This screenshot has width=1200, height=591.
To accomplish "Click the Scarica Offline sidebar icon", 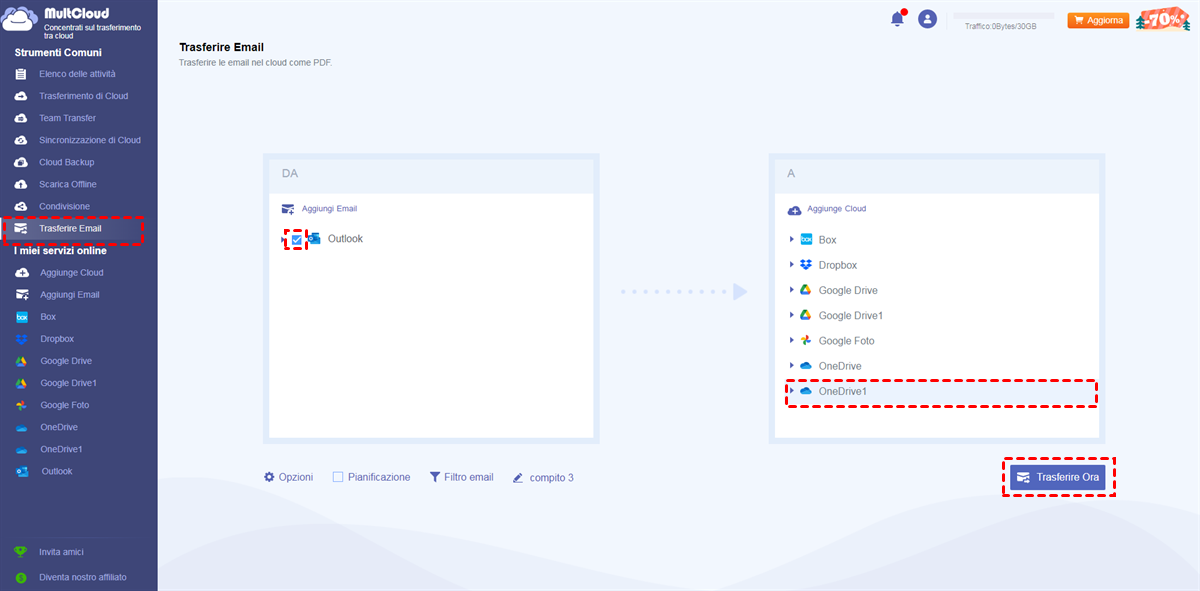I will coord(21,184).
